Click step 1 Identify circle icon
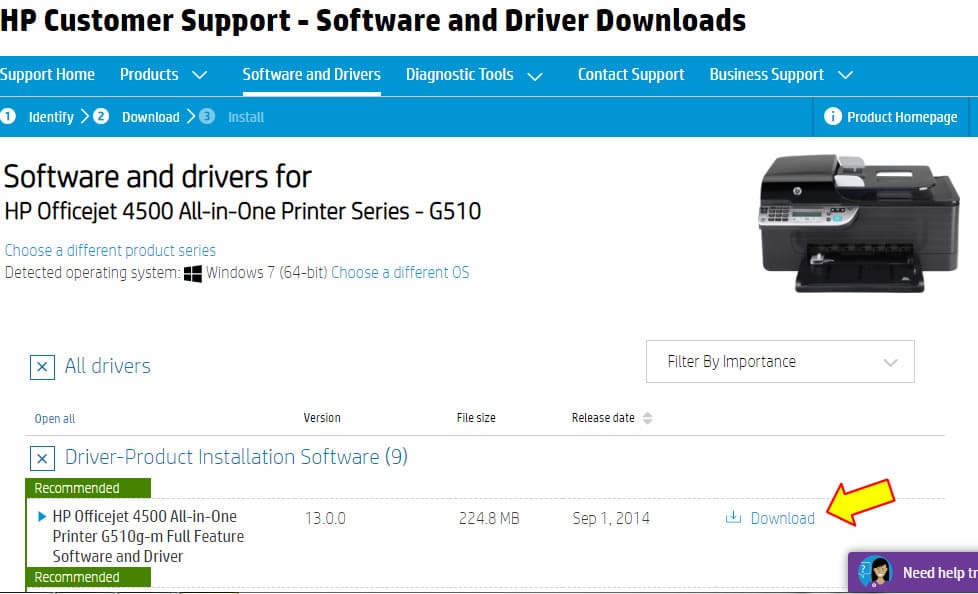The image size is (978, 594). (x=9, y=117)
